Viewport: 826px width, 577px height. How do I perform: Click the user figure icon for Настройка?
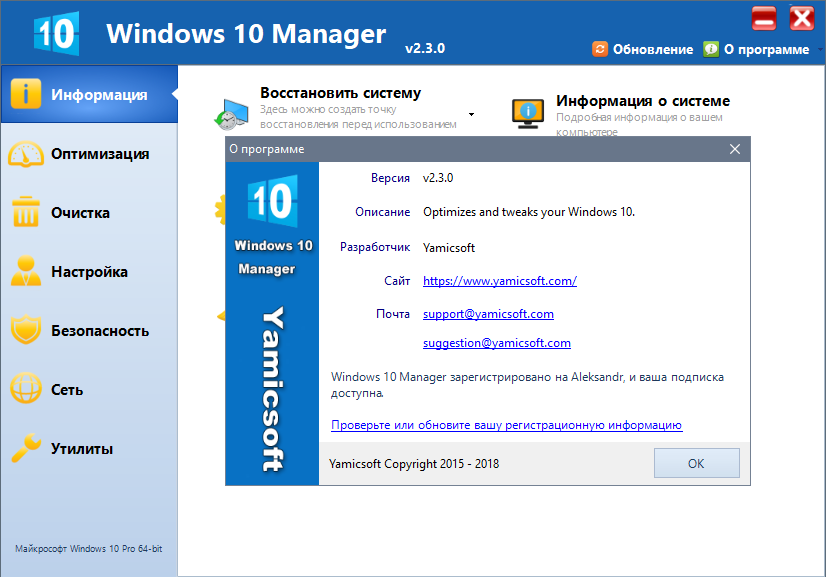coord(26,271)
